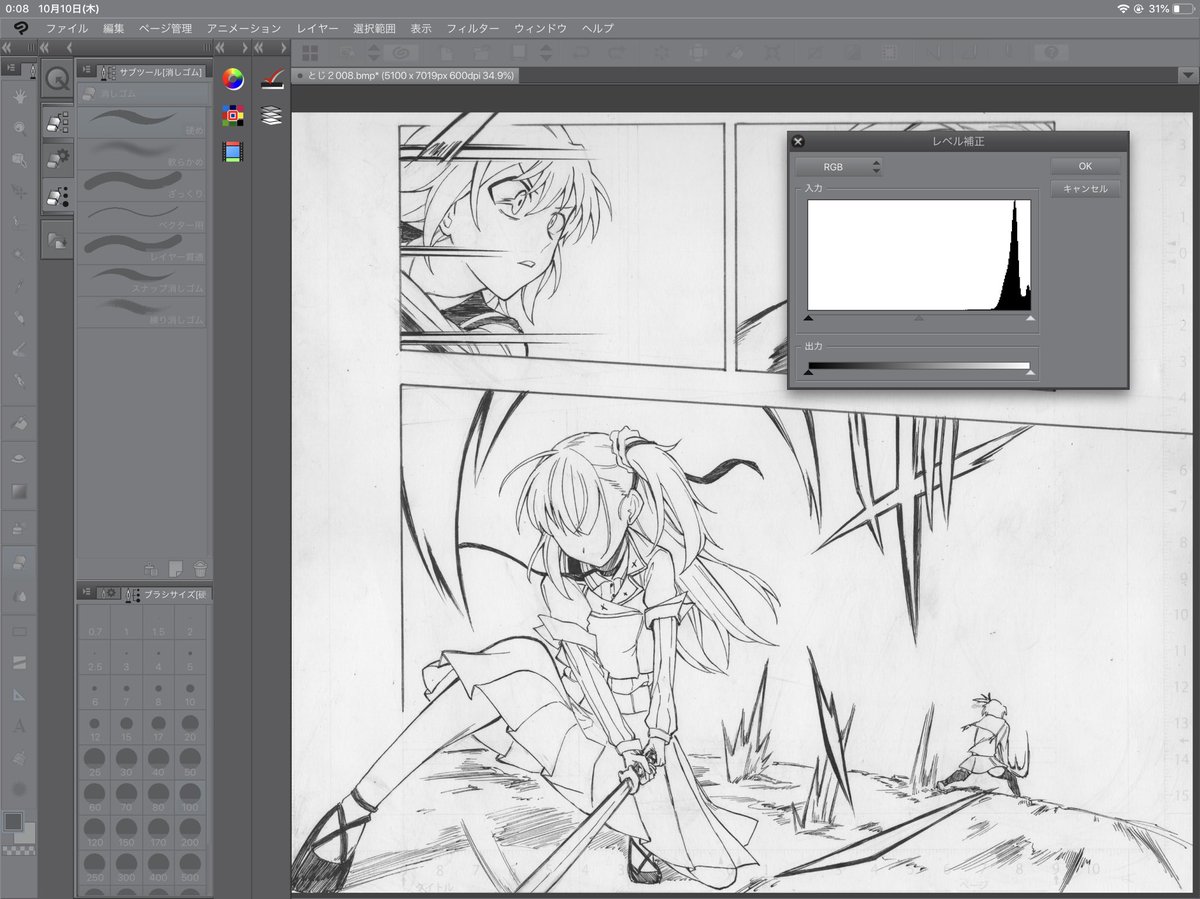Open the Layer palette icon
Image resolution: width=1200 pixels, height=899 pixels.
(x=271, y=116)
